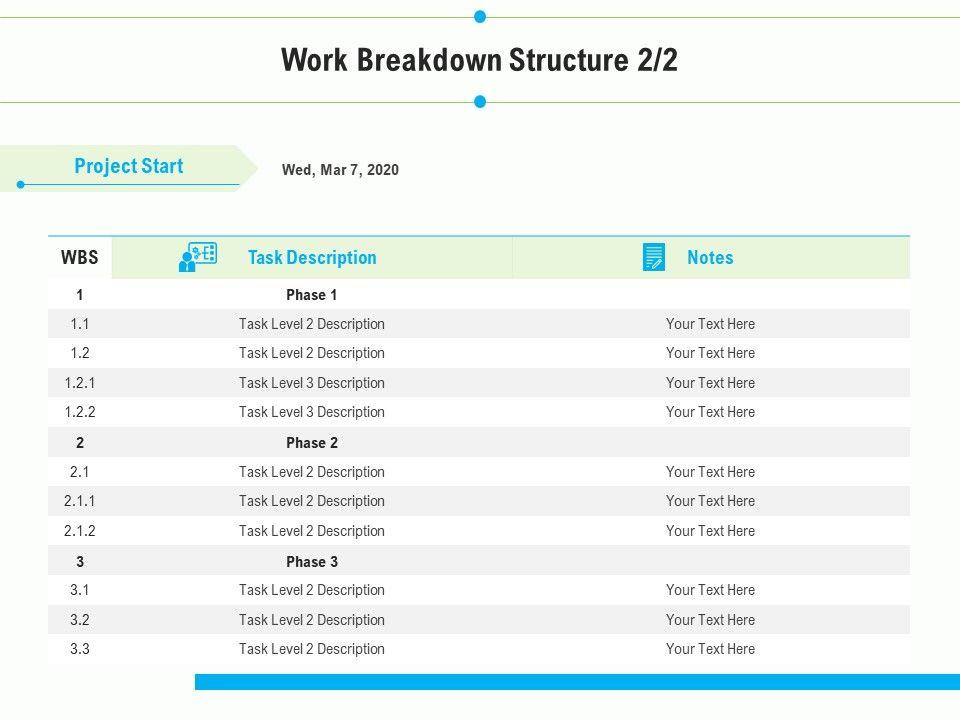Screen dimensions: 960x720
Task: Click the task description in row 2.1.2
Action: coord(312,531)
